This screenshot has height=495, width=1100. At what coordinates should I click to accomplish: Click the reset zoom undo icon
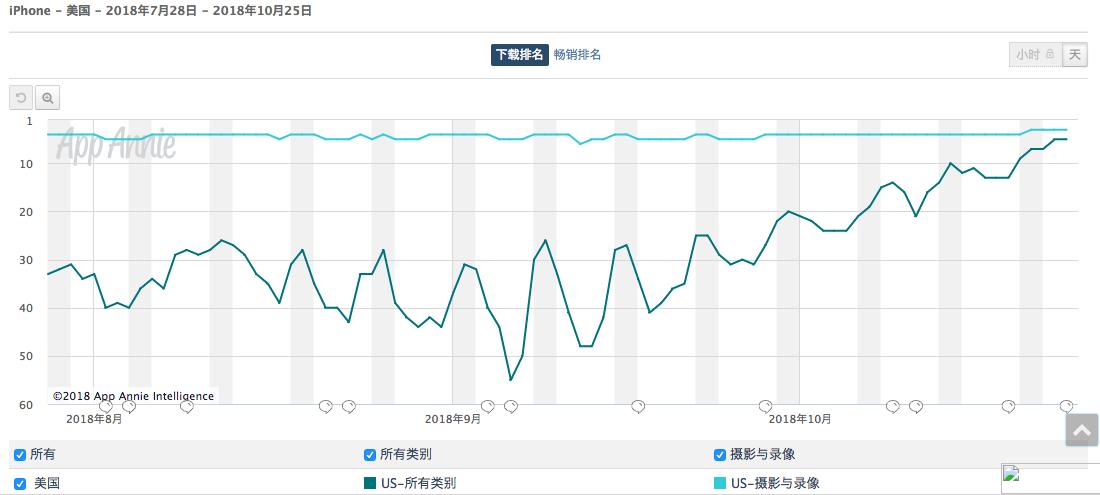tap(20, 97)
